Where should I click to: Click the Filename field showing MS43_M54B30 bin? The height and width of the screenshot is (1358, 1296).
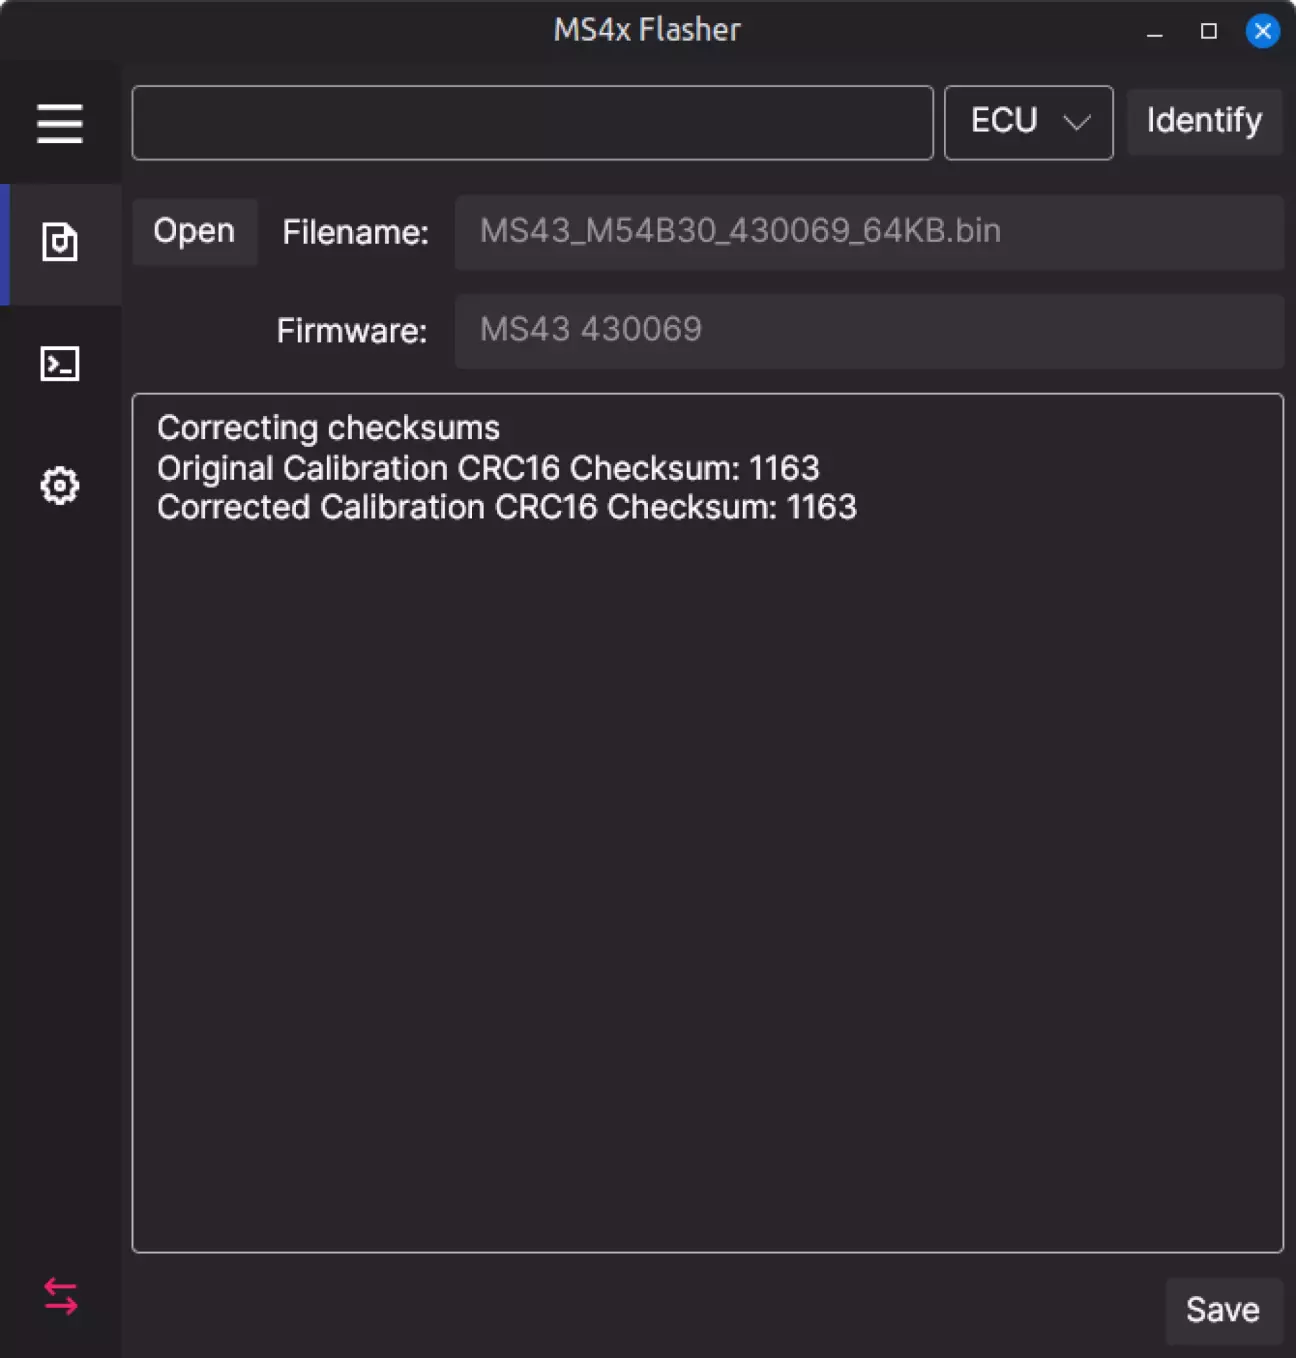point(868,231)
